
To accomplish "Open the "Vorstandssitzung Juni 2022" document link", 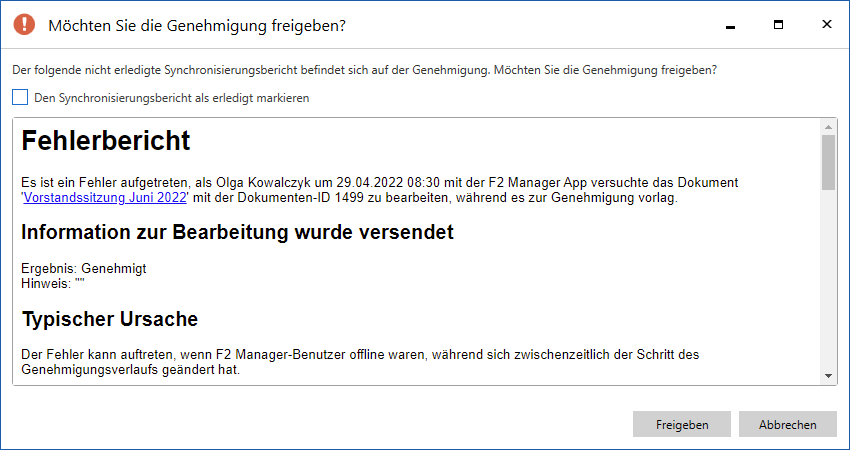I will click(x=105, y=198).
